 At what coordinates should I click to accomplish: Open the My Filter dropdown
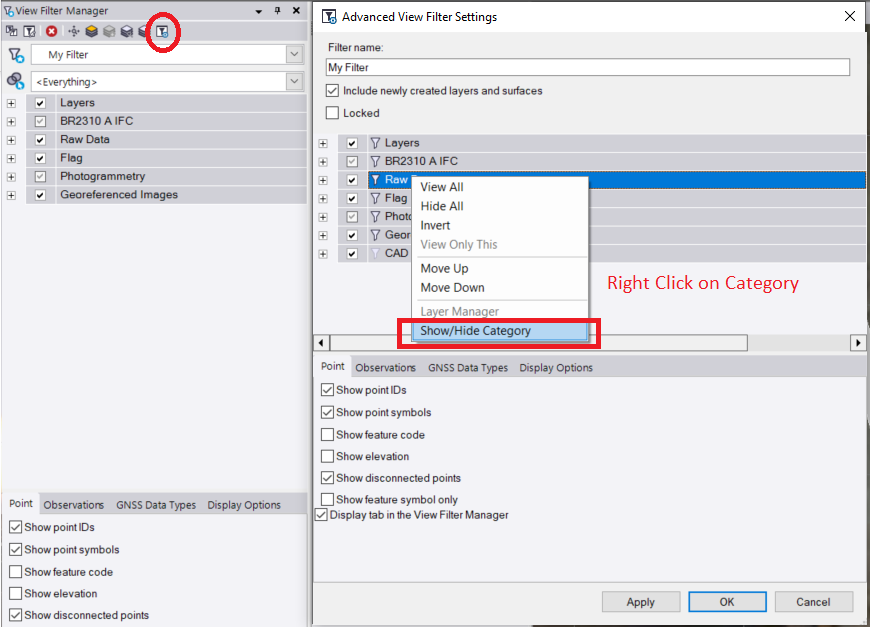tap(294, 55)
